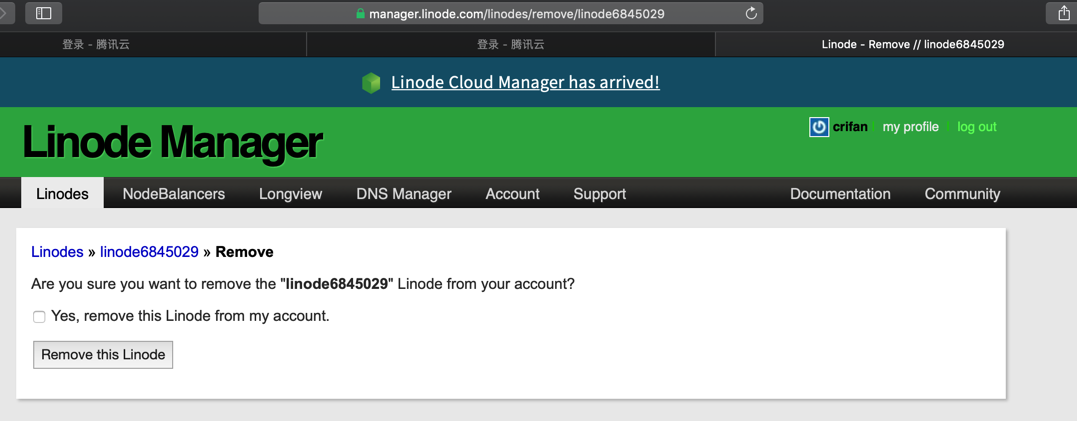Click the lock icon in address bar
The height and width of the screenshot is (421, 1077).
pos(360,14)
